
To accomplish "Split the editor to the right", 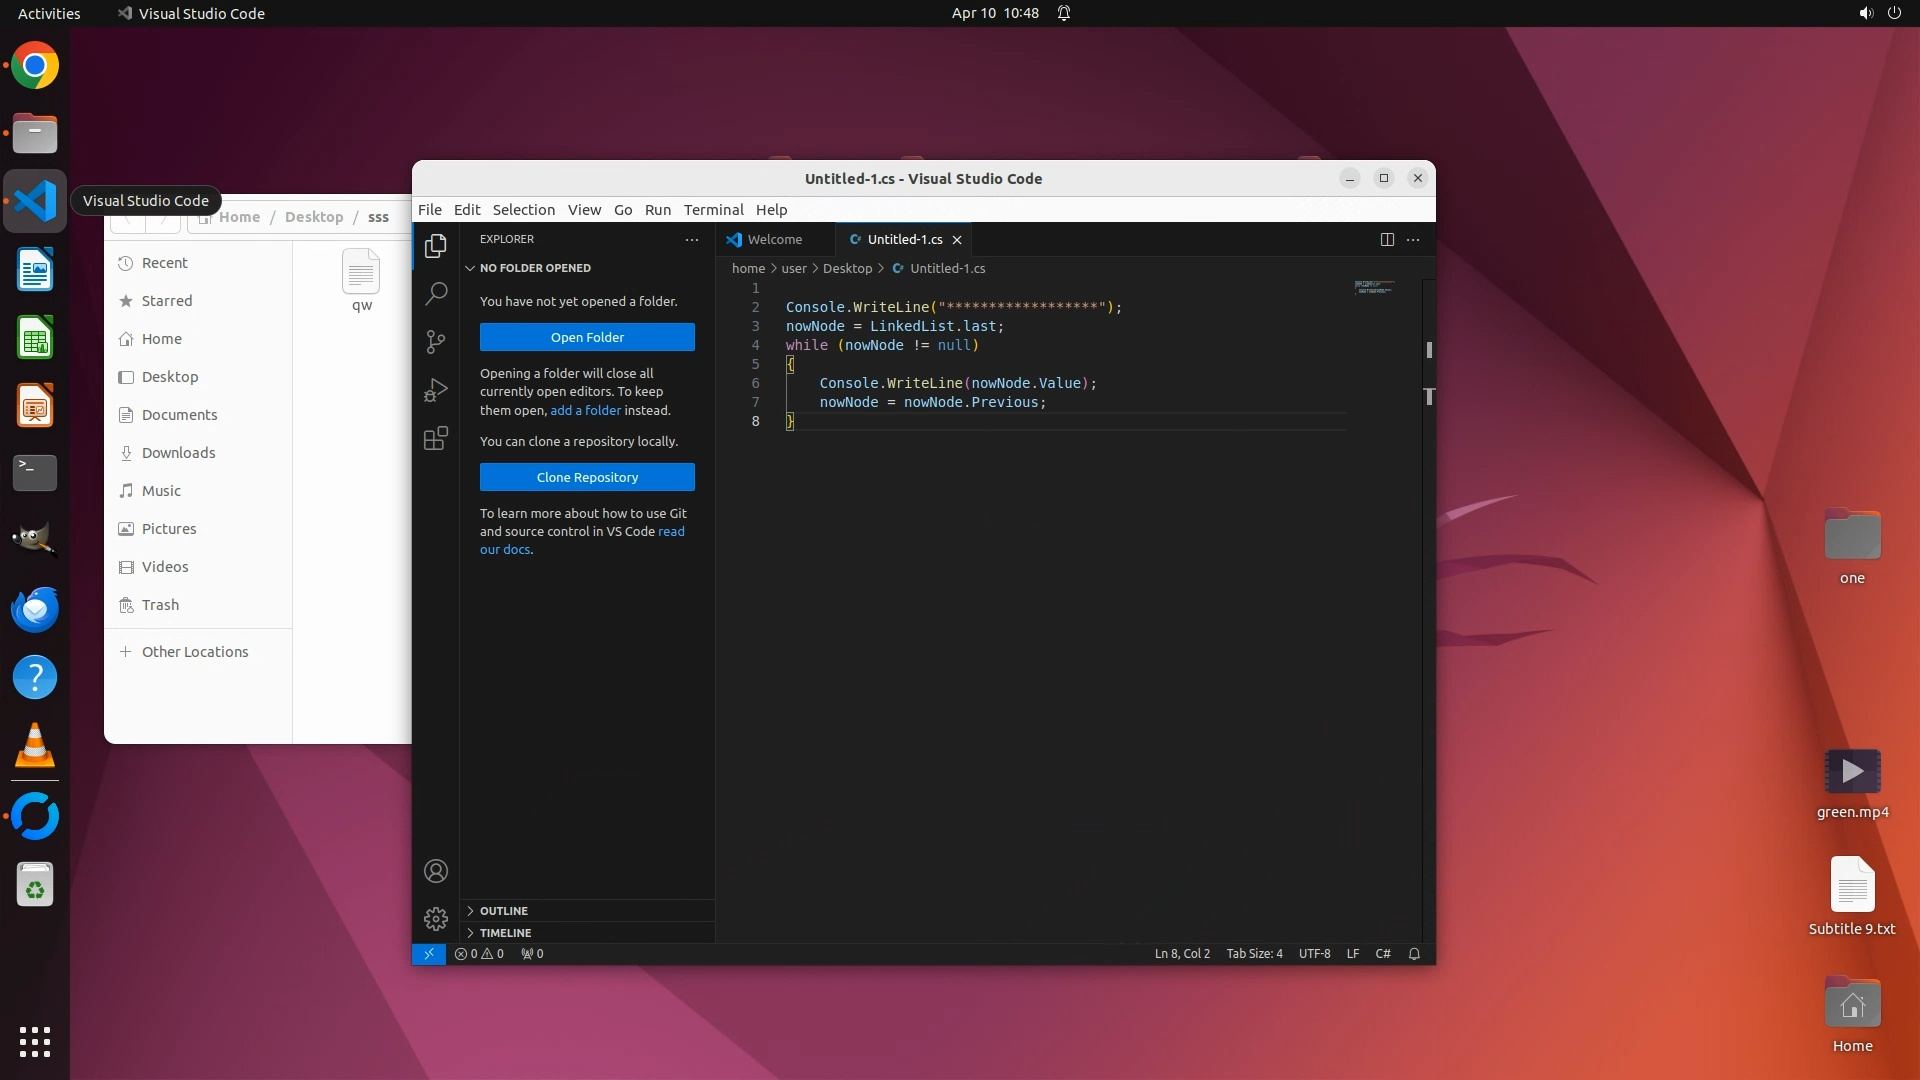I will (1387, 240).
